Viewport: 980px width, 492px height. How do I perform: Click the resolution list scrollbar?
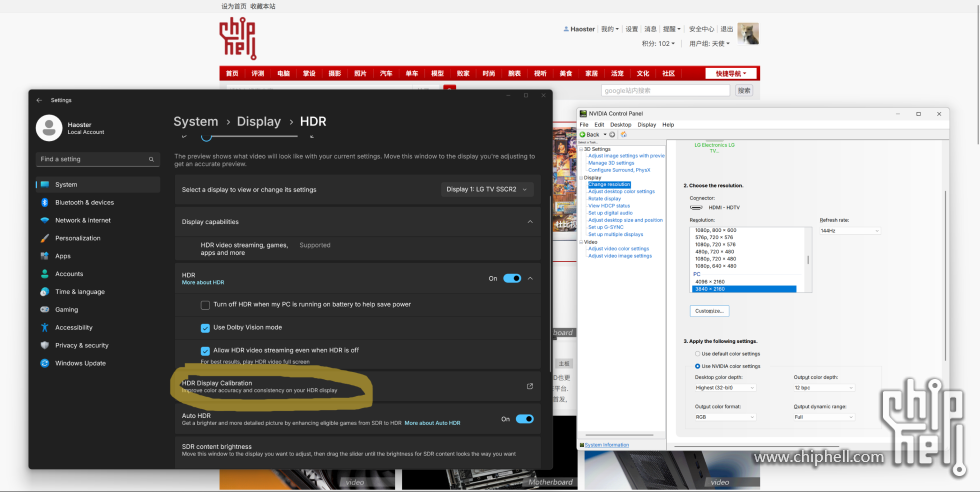pyautogui.click(x=808, y=259)
